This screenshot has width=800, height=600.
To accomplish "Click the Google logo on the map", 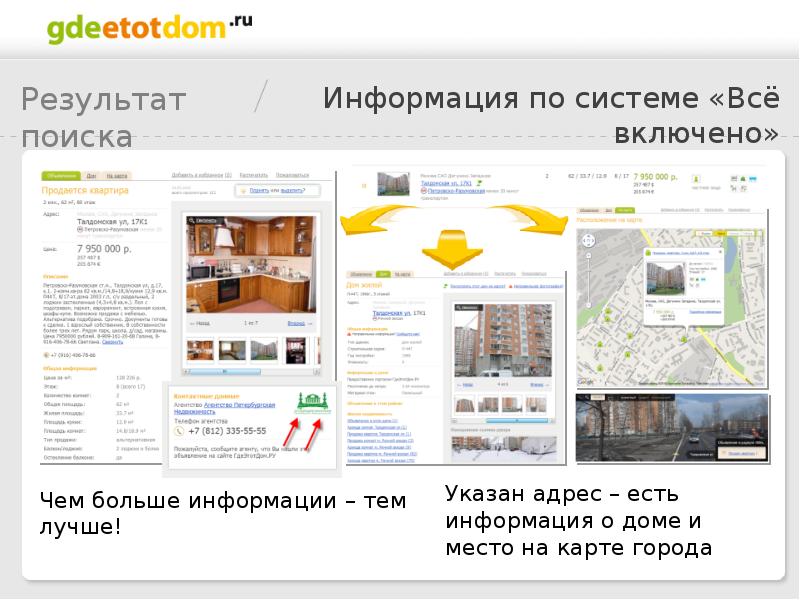I will 585,379.
